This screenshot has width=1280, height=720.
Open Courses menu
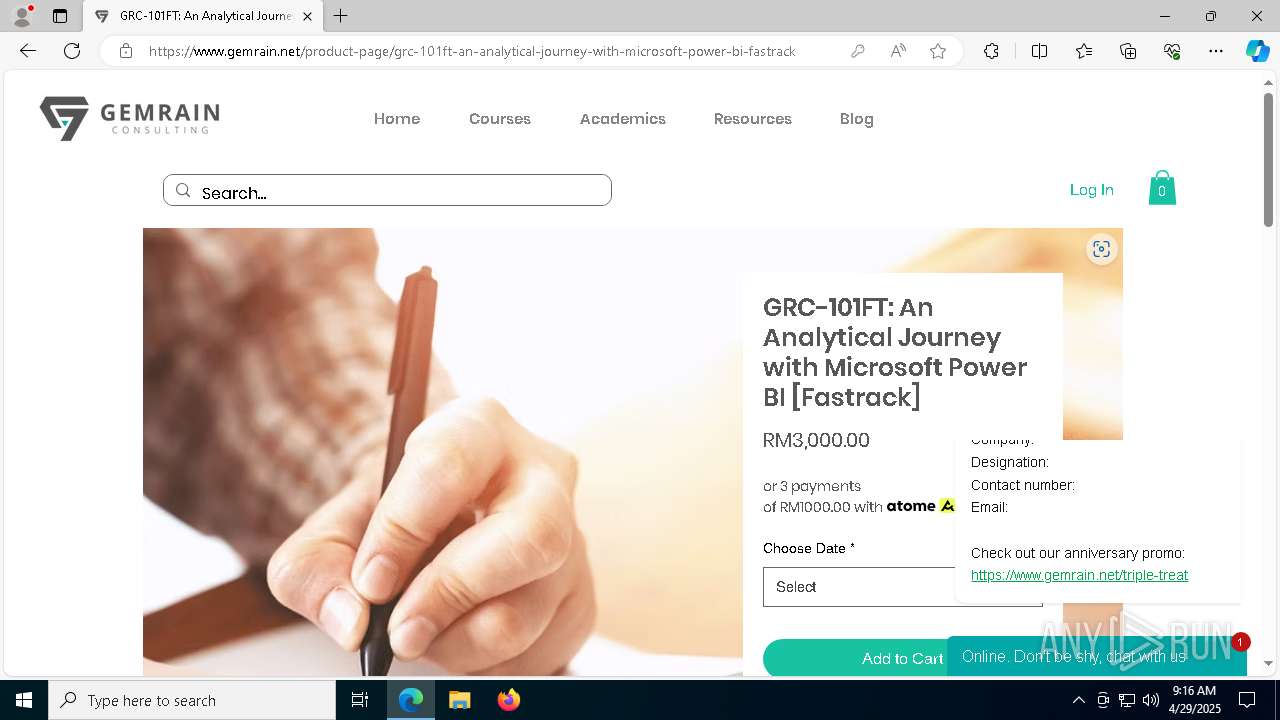coord(500,119)
